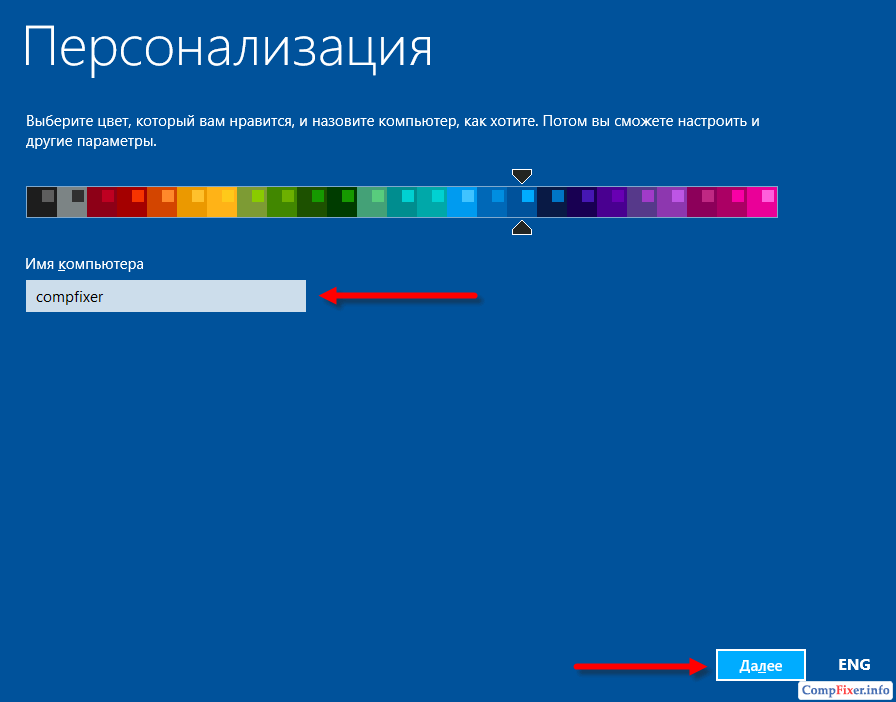Switch input language via ENG indicator

click(854, 665)
